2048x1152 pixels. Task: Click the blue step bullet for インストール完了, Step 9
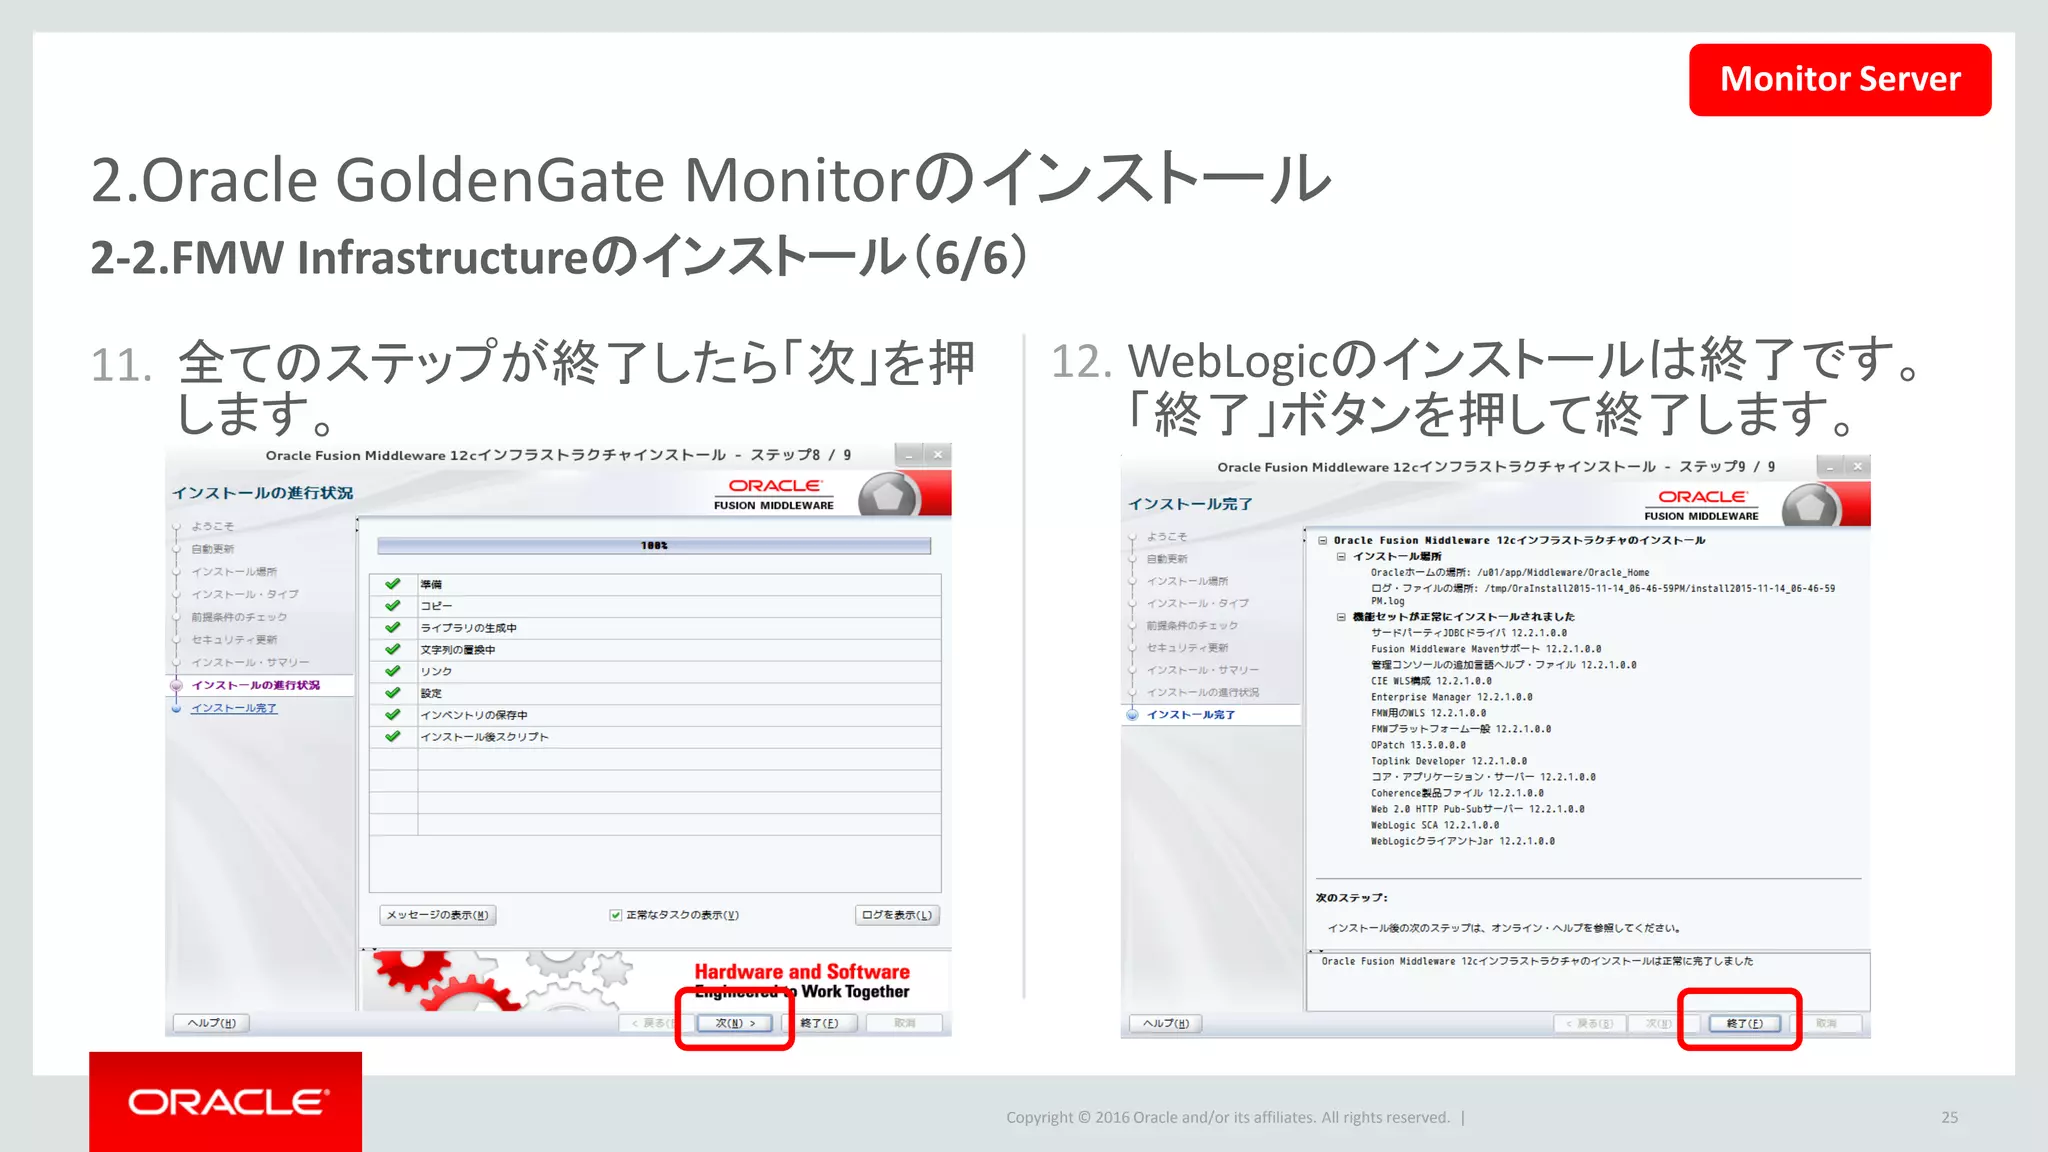click(x=1133, y=715)
